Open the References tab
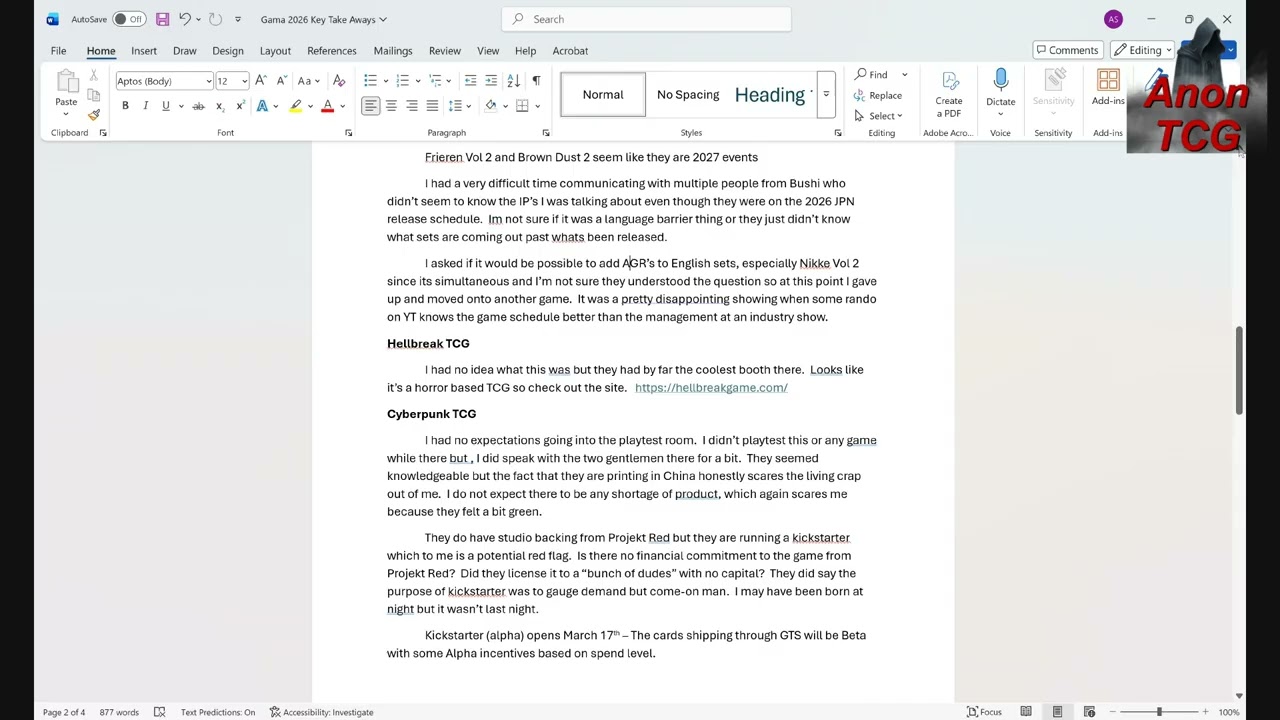The image size is (1280, 720). coord(331,51)
